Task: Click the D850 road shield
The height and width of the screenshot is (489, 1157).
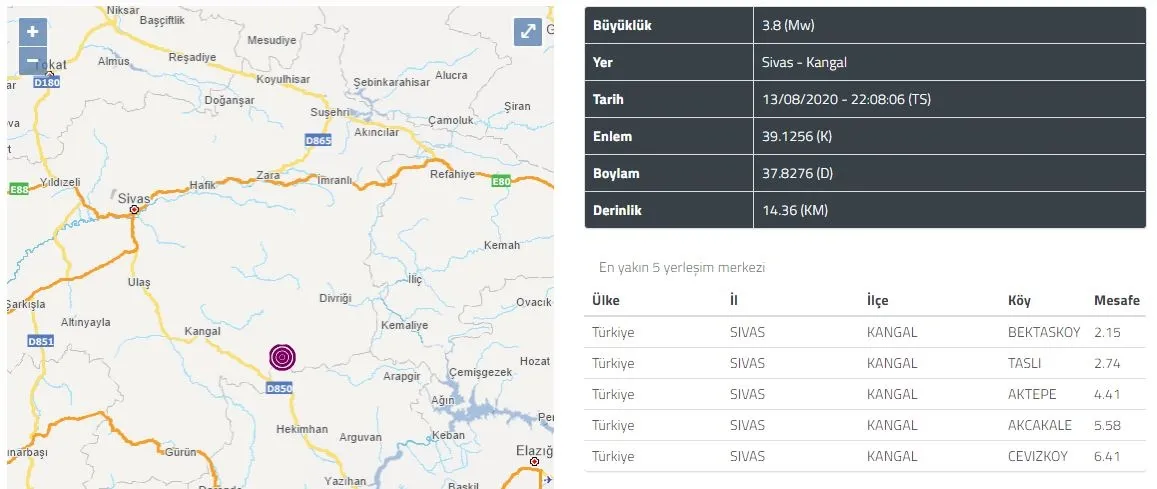Action: [x=279, y=389]
